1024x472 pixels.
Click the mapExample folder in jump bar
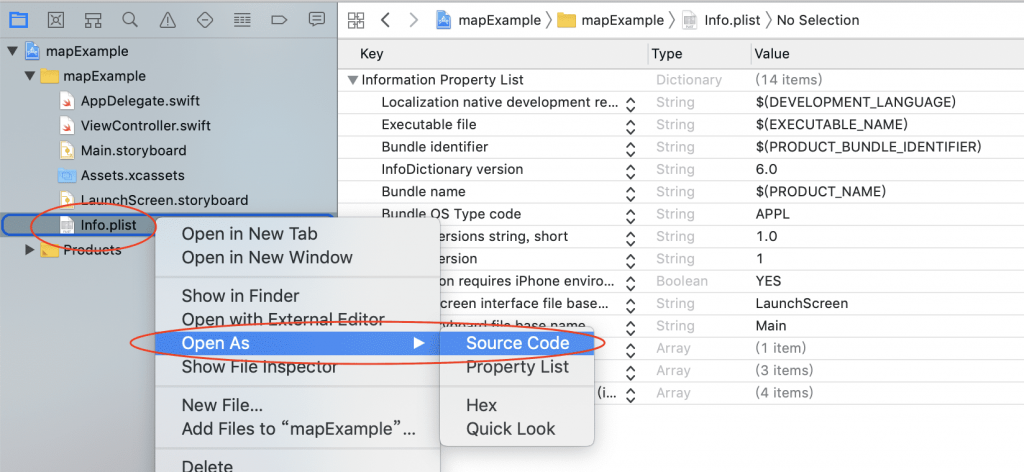[x=566, y=20]
